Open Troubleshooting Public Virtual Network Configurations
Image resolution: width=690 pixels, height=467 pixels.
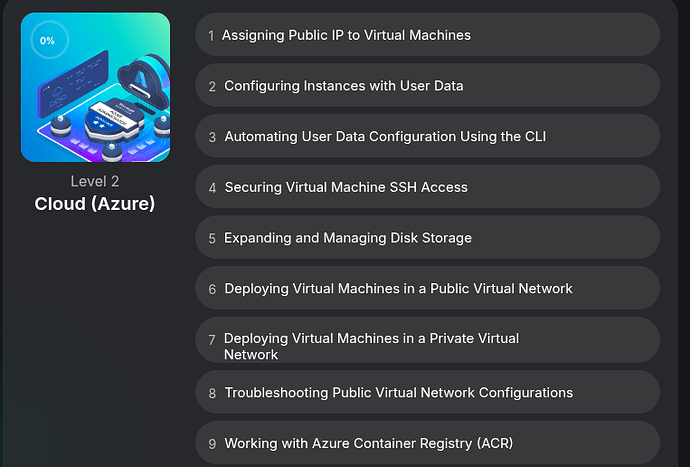(398, 393)
